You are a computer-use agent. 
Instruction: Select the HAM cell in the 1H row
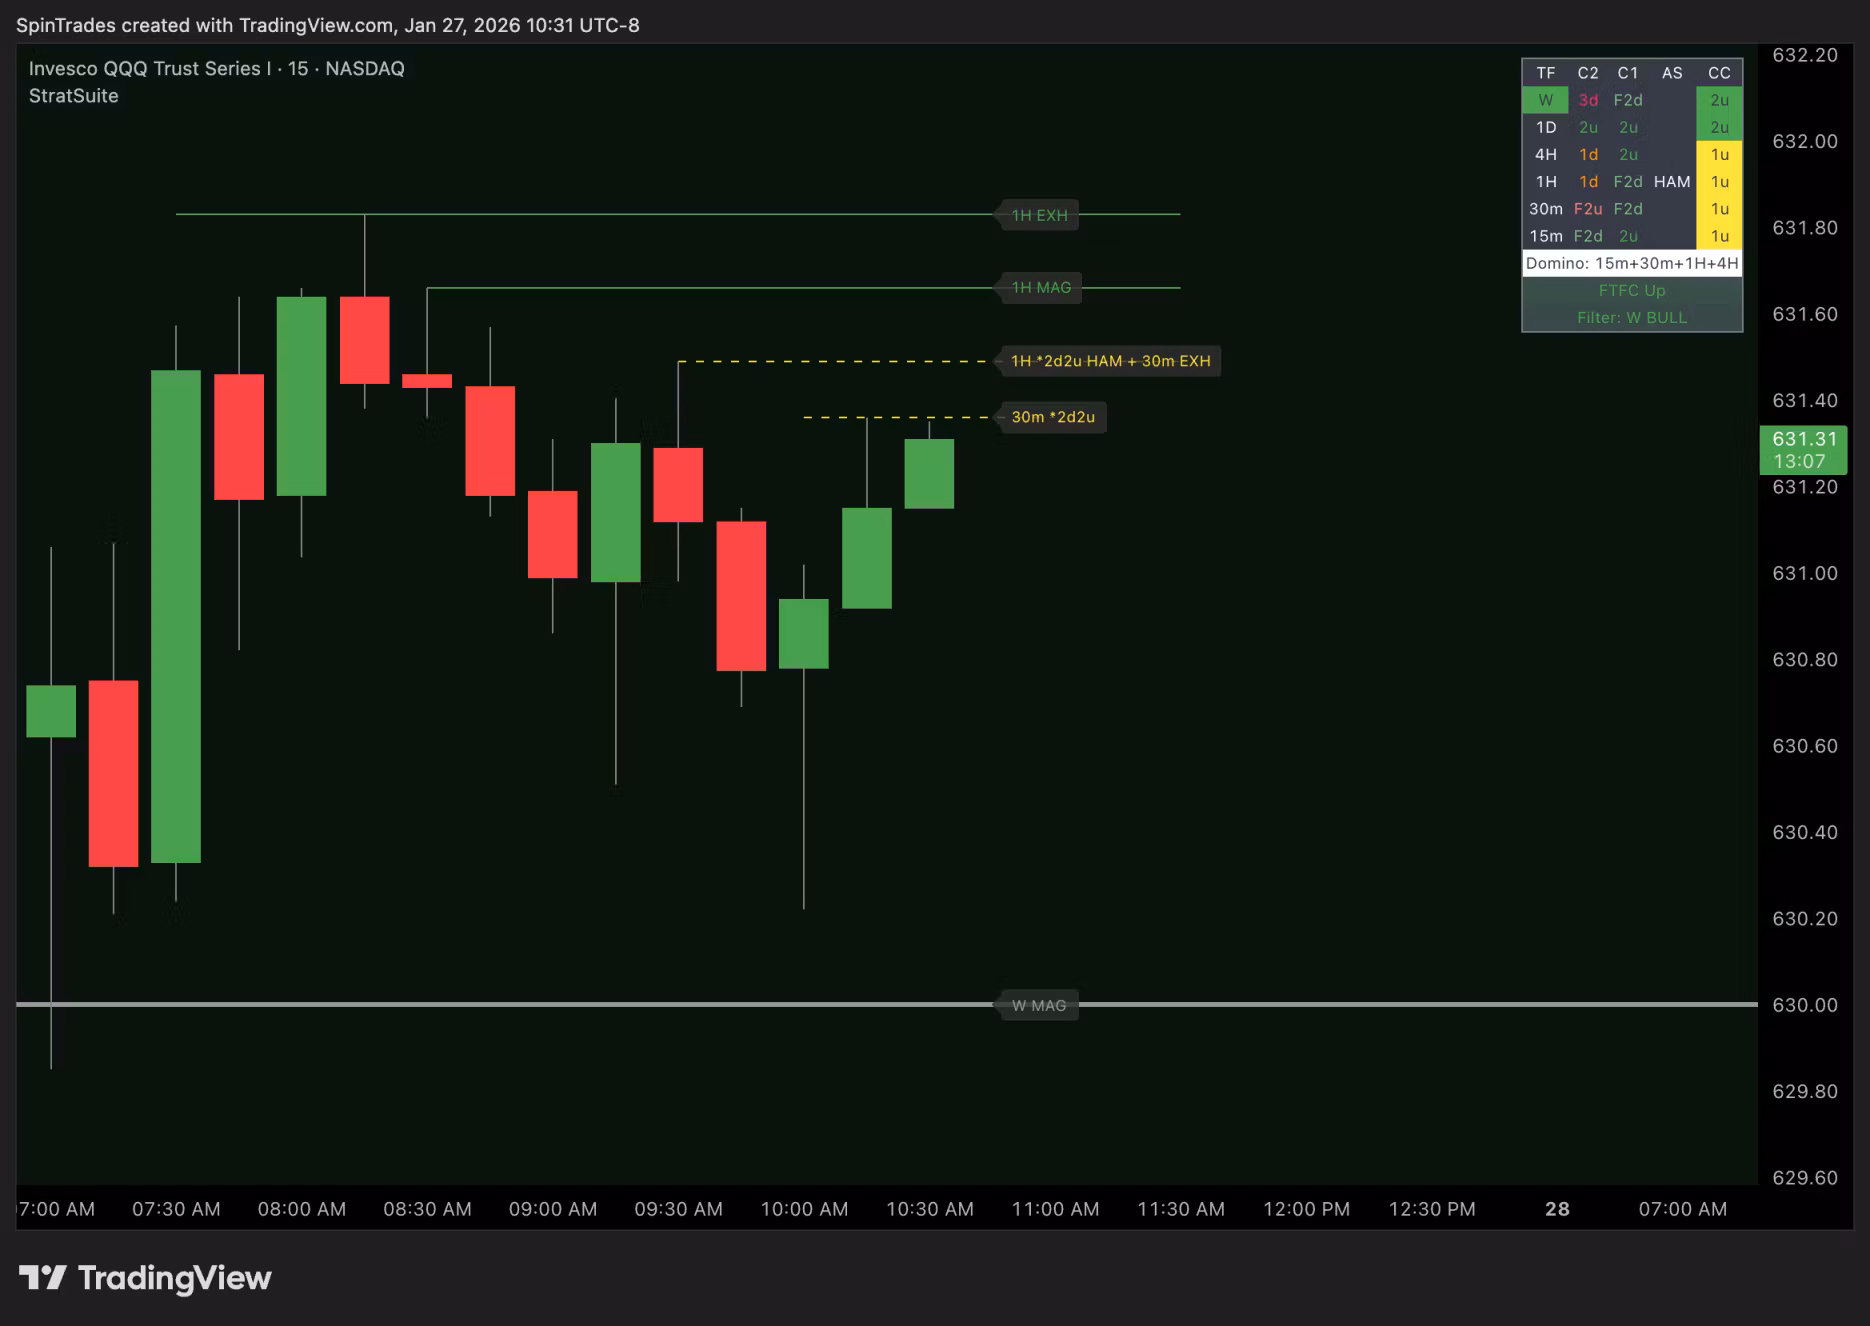[x=1671, y=181]
